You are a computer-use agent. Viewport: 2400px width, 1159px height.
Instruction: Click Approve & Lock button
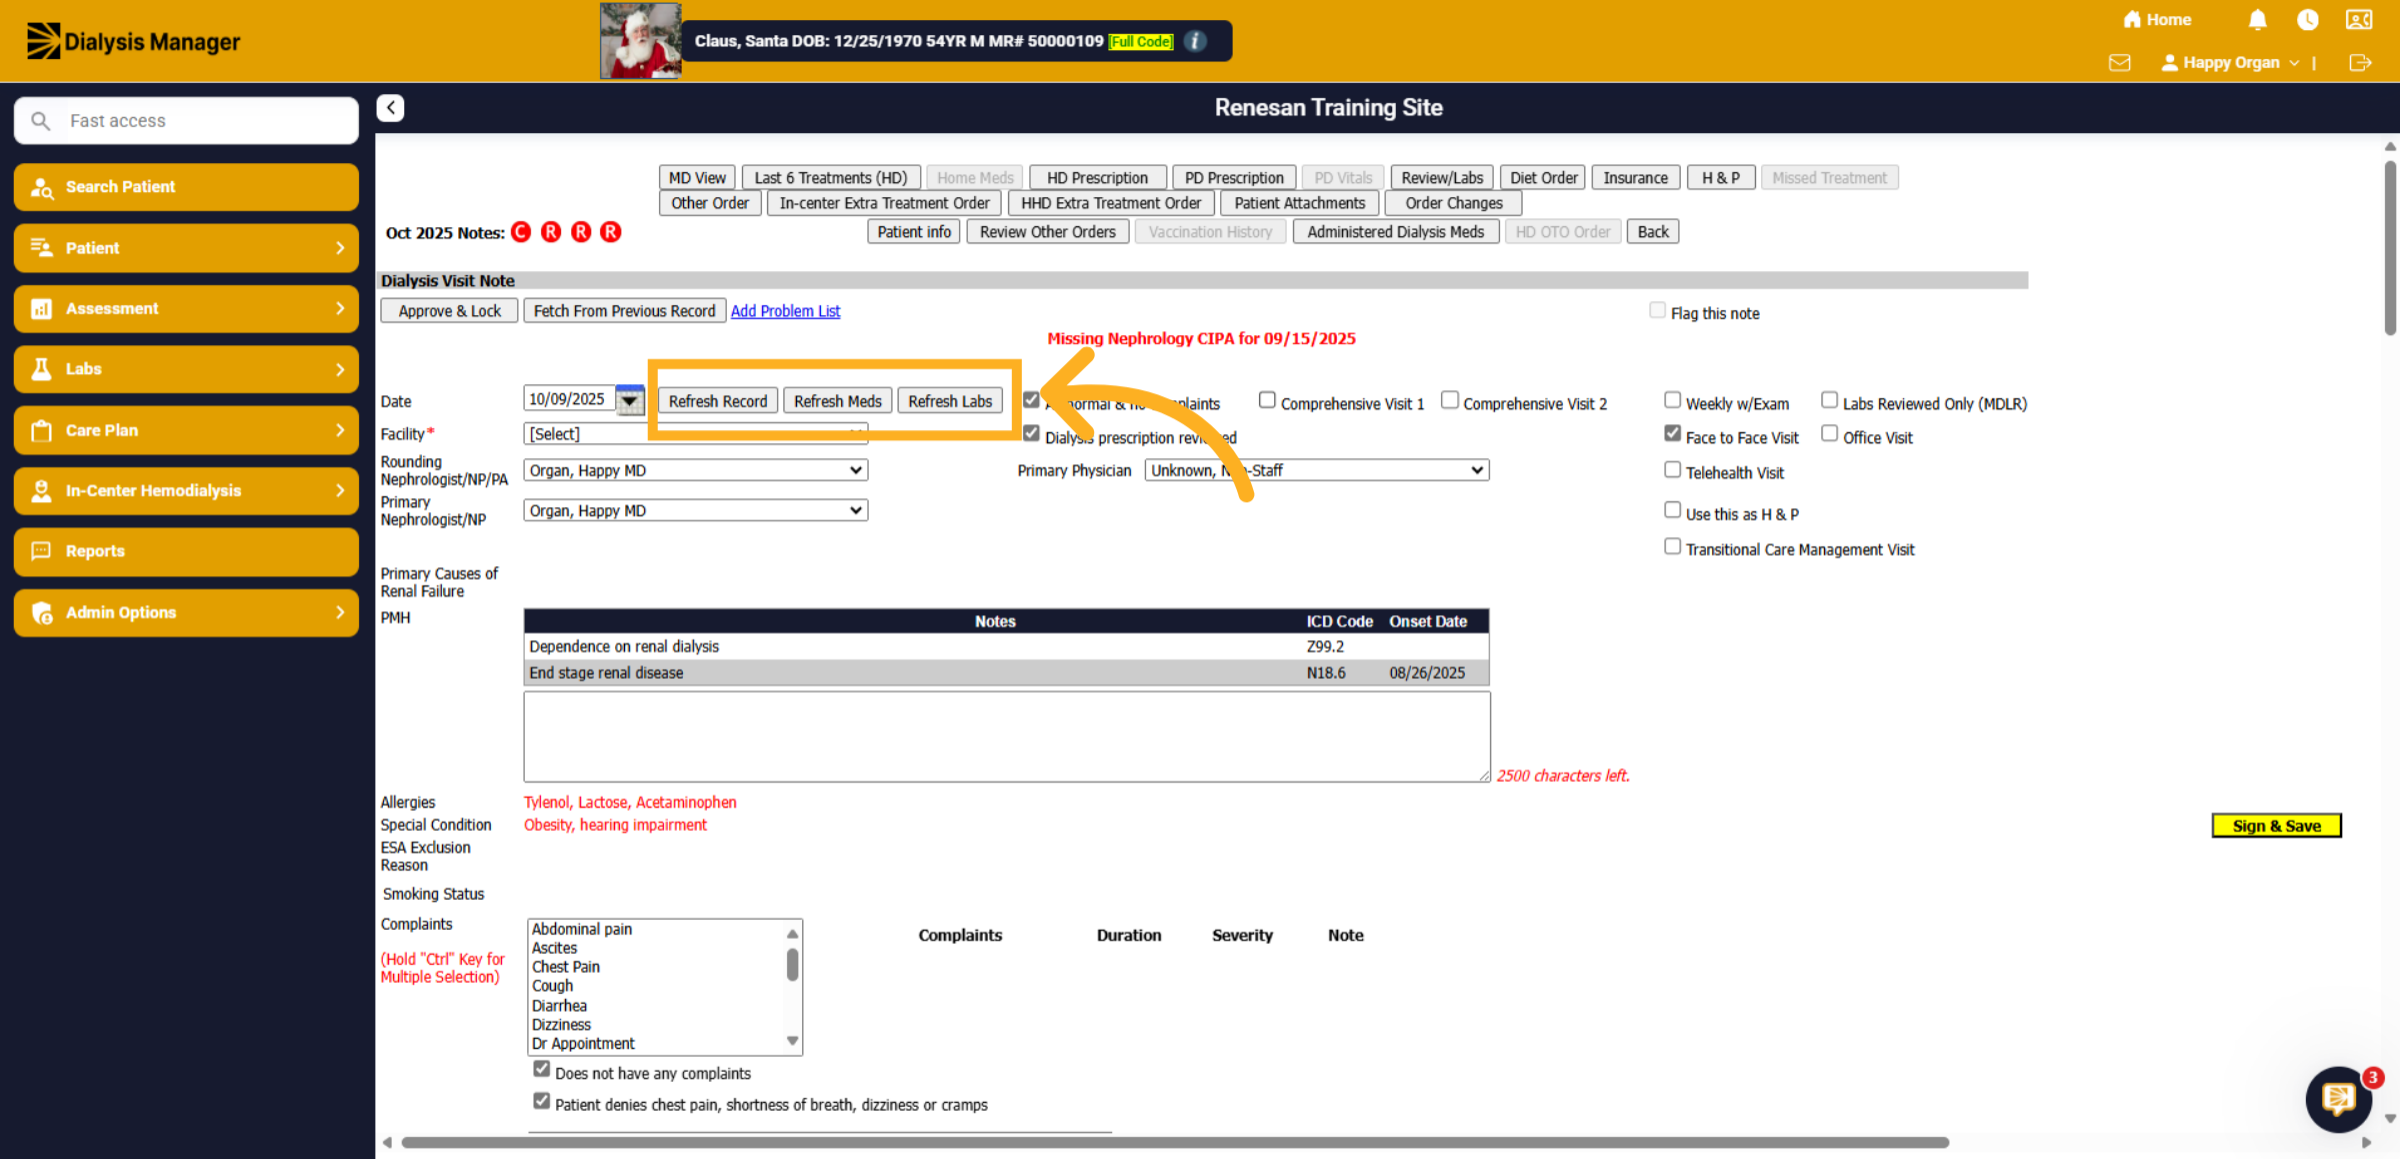click(x=449, y=311)
